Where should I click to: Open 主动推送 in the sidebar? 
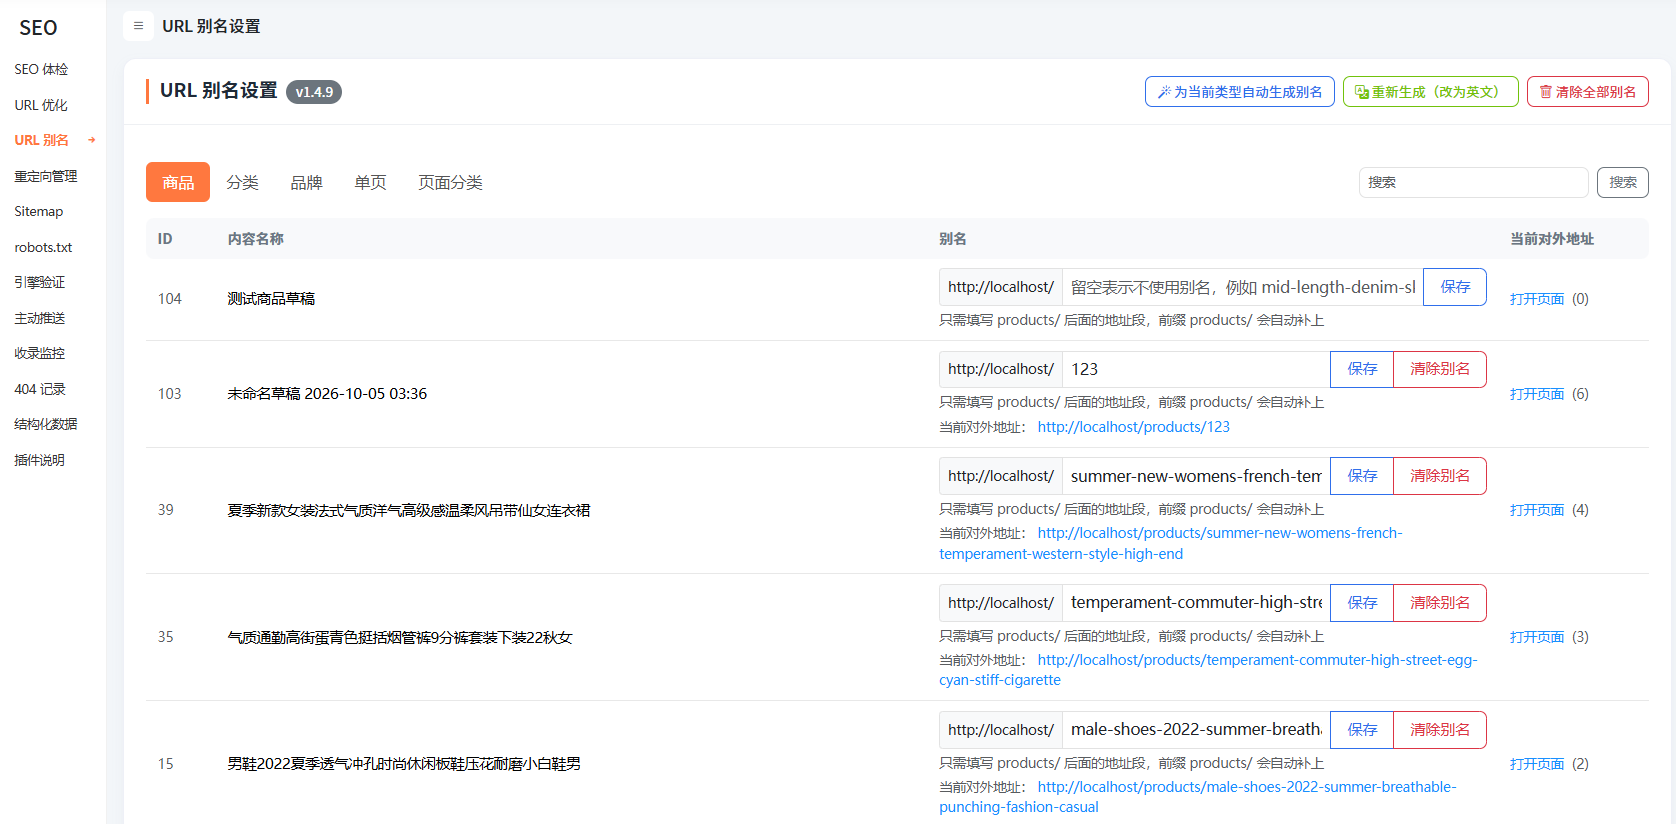click(x=39, y=318)
